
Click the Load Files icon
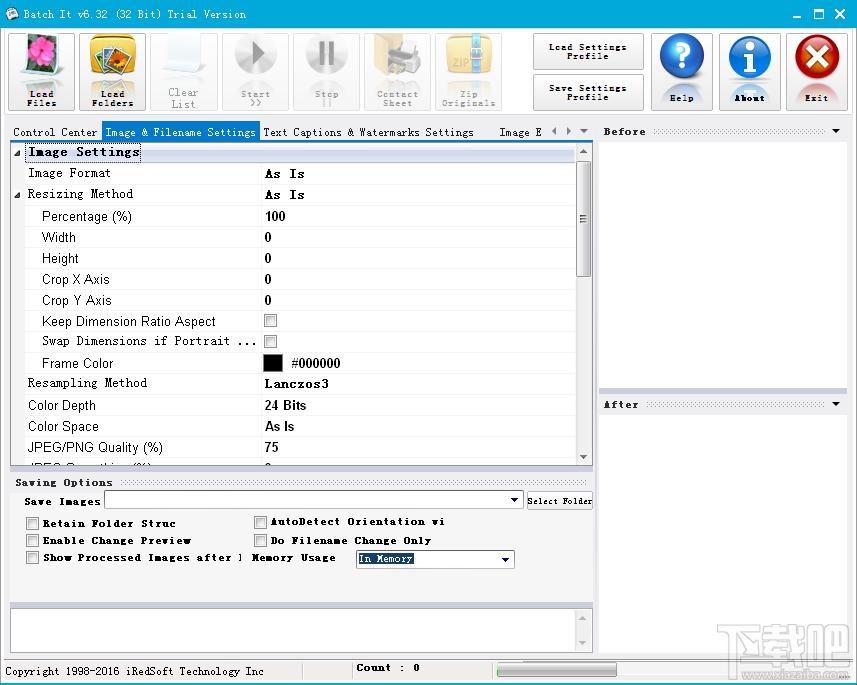[x=42, y=72]
